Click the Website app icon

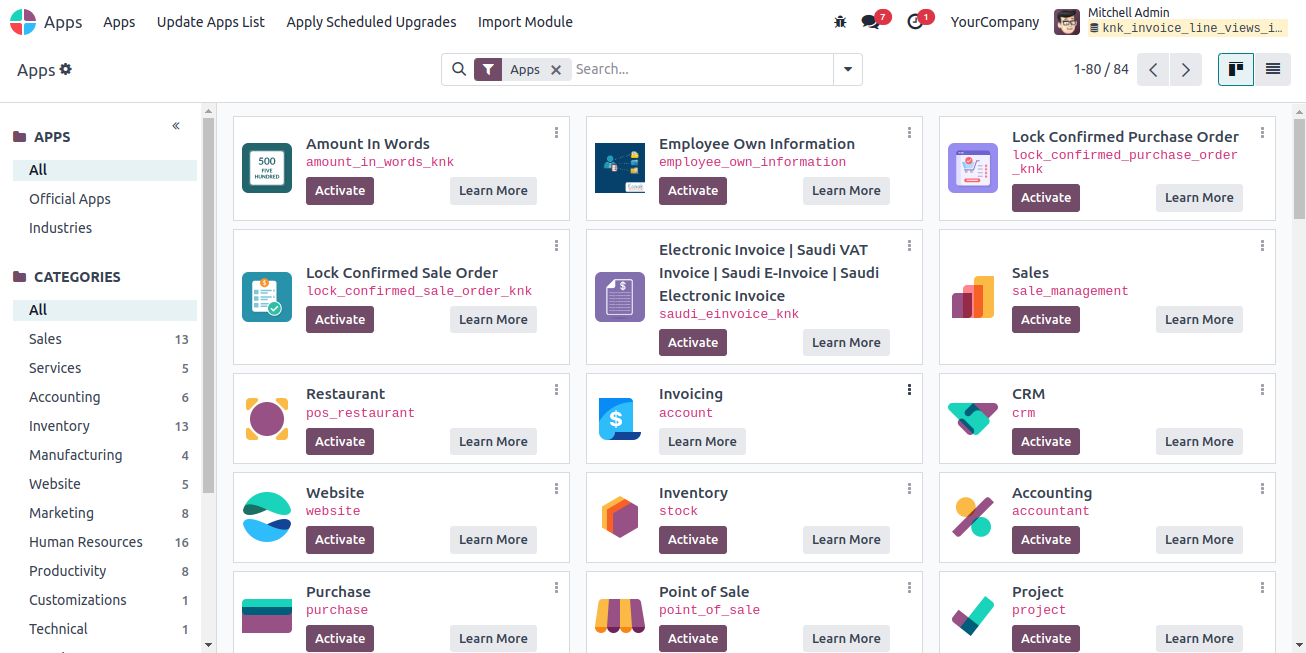(x=267, y=517)
